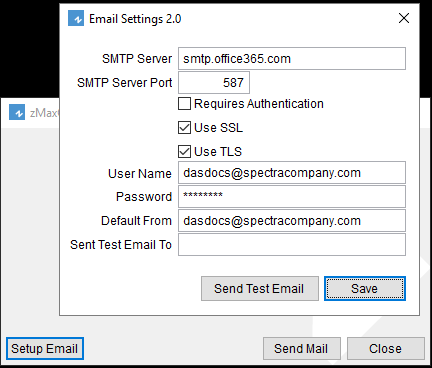432x368 pixels.
Task: Click the masked Password input box
Action: click(292, 197)
